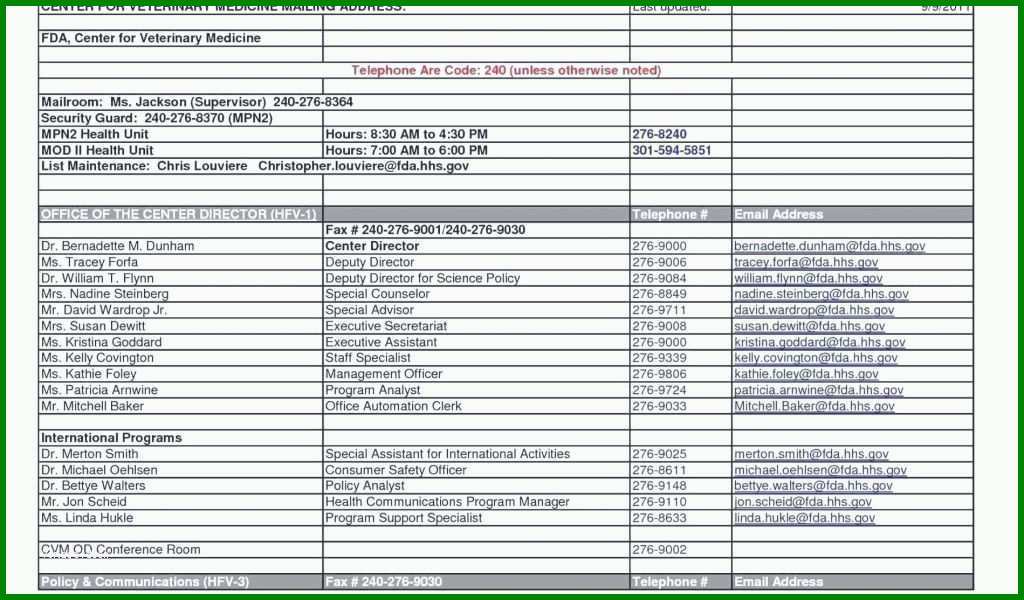The image size is (1024, 600).
Task: Open kristina.goddard@fda.hhs.gov email link
Action: coord(820,342)
